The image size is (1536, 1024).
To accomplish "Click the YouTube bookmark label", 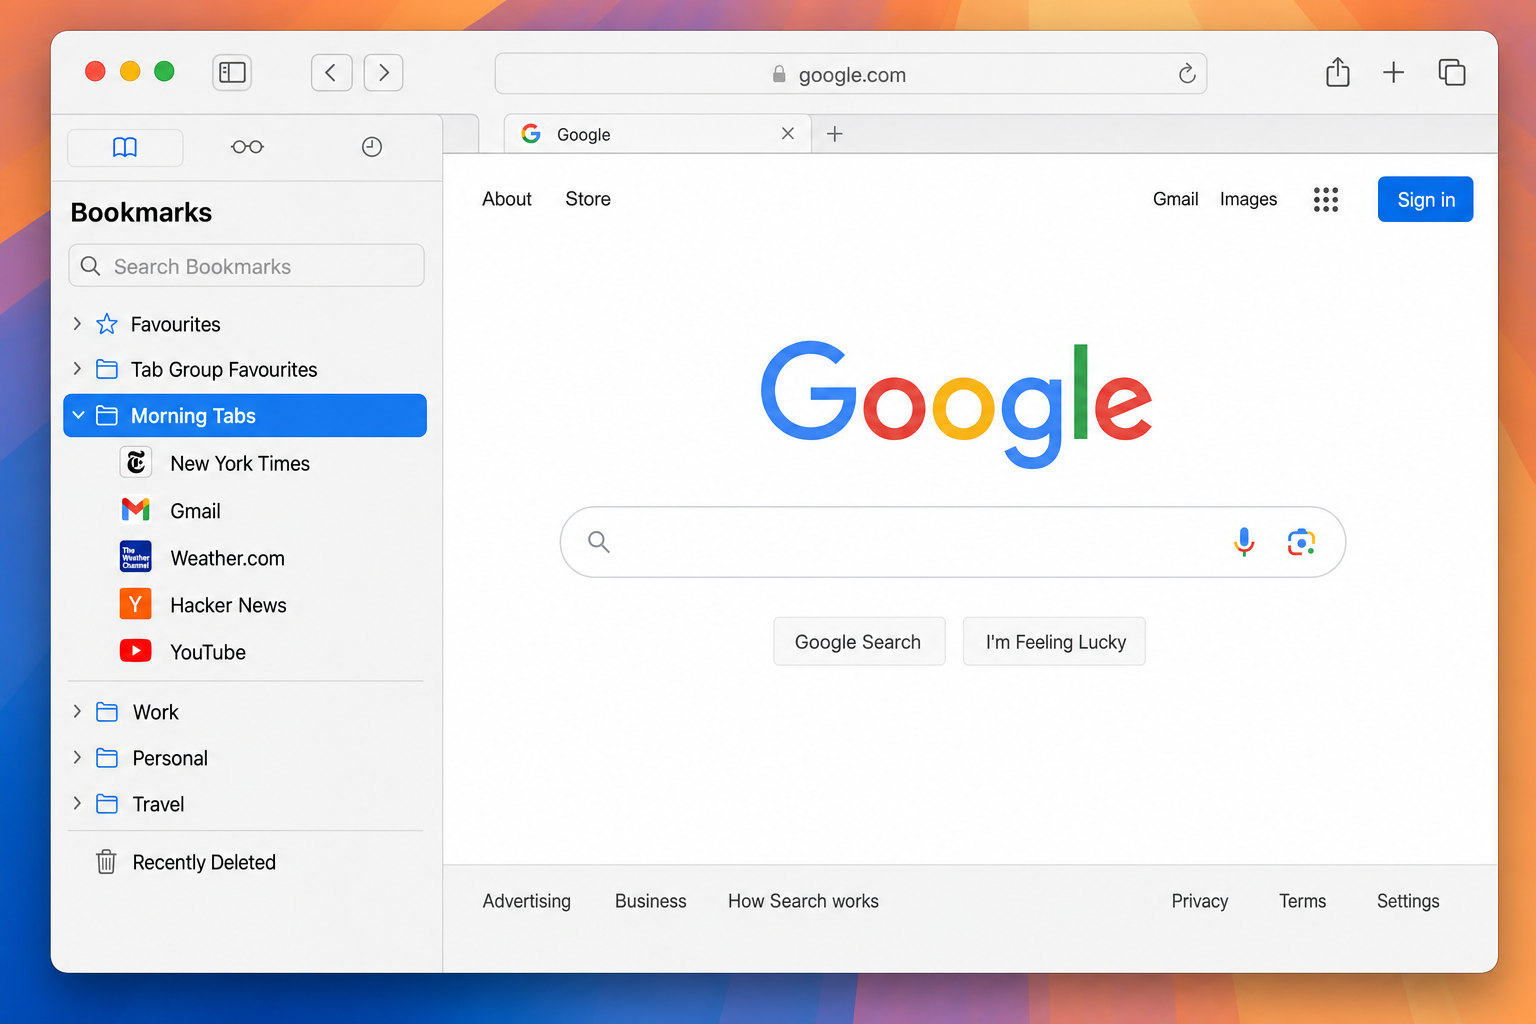I will (x=208, y=653).
